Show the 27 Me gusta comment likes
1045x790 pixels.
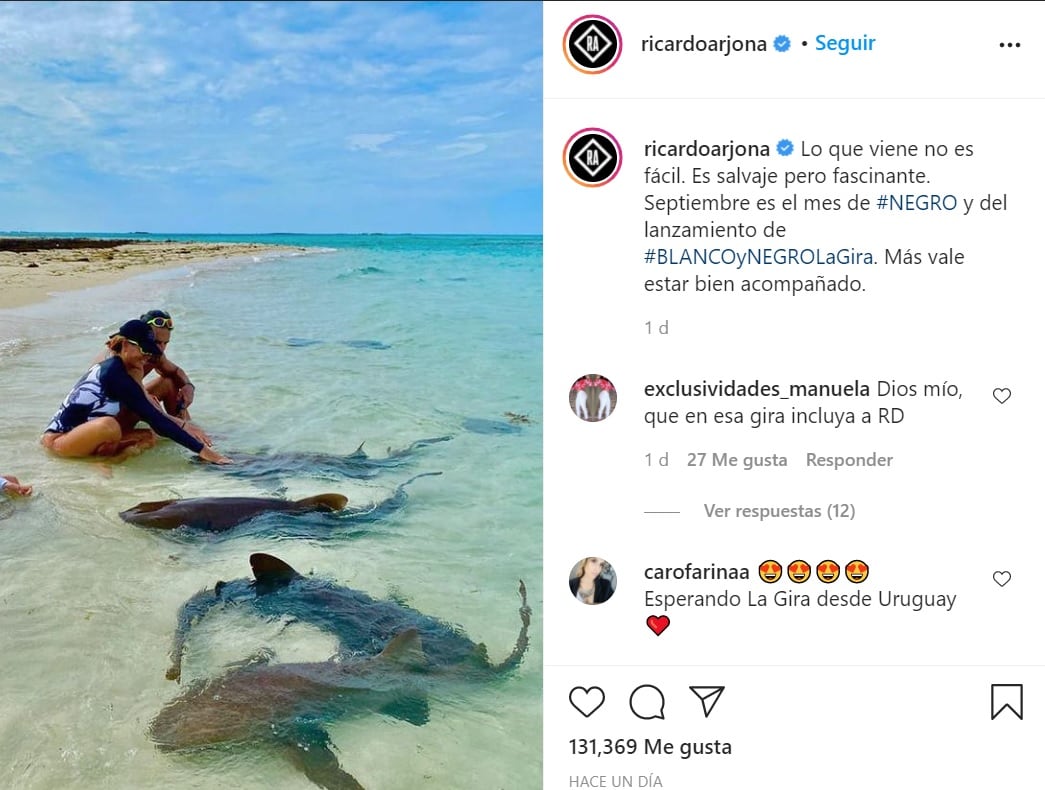(736, 460)
